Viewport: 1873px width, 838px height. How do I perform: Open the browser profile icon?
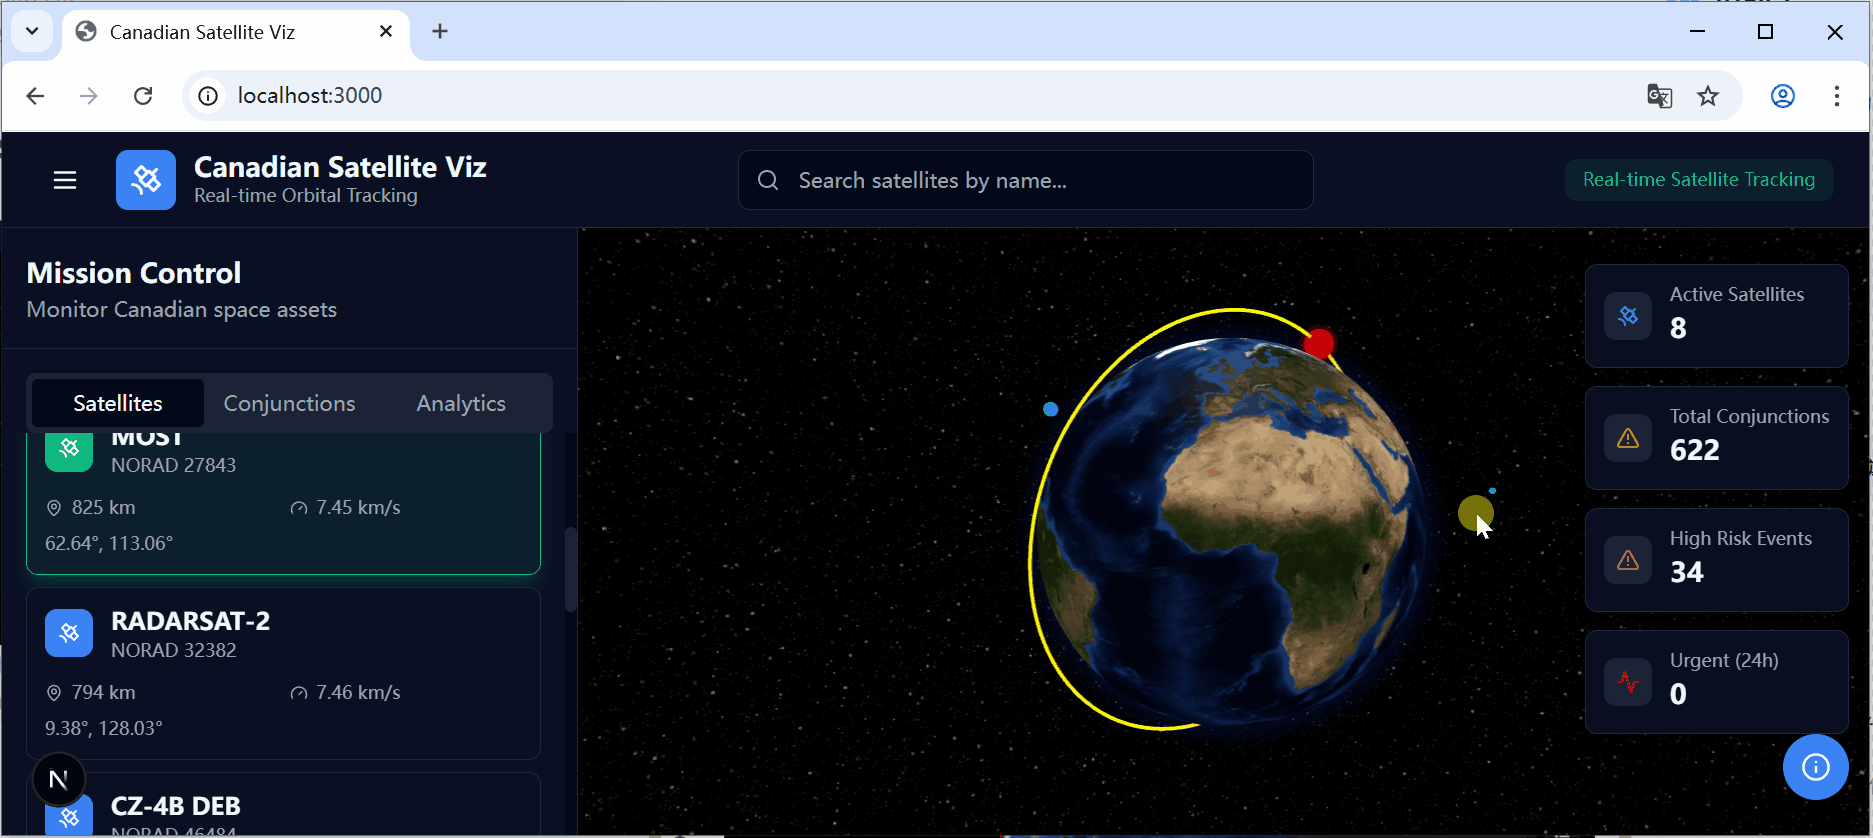(1783, 96)
